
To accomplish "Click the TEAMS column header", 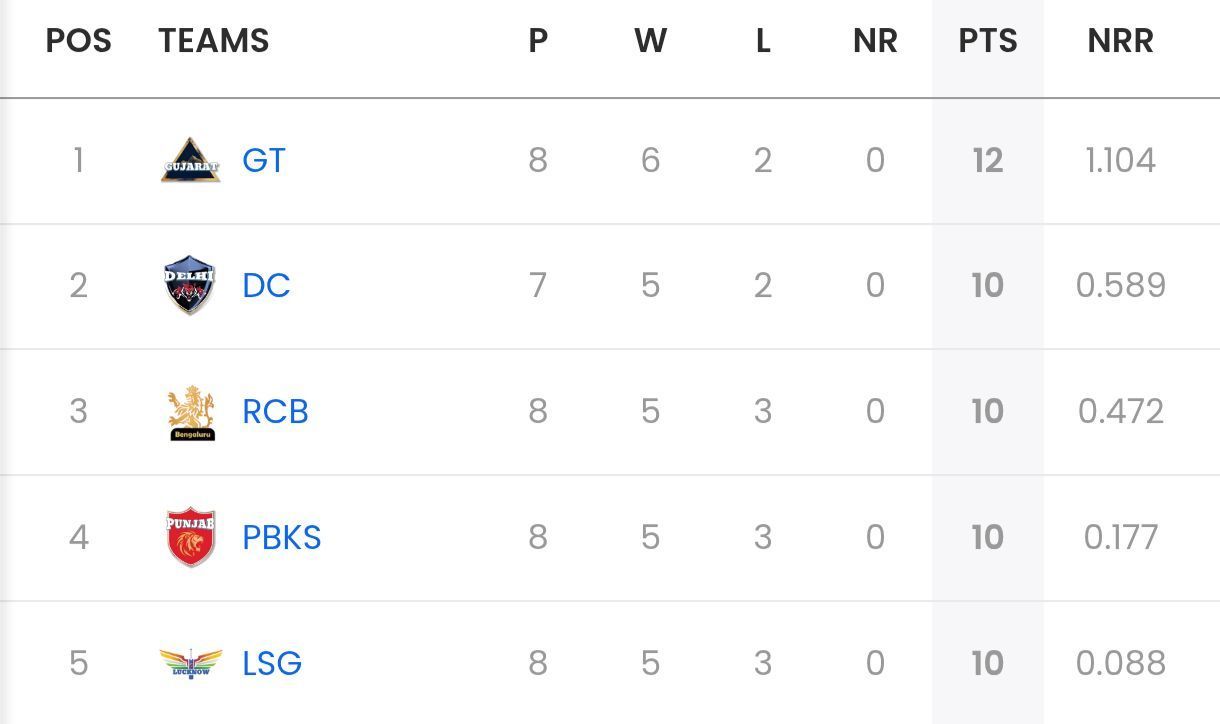I will 214,41.
